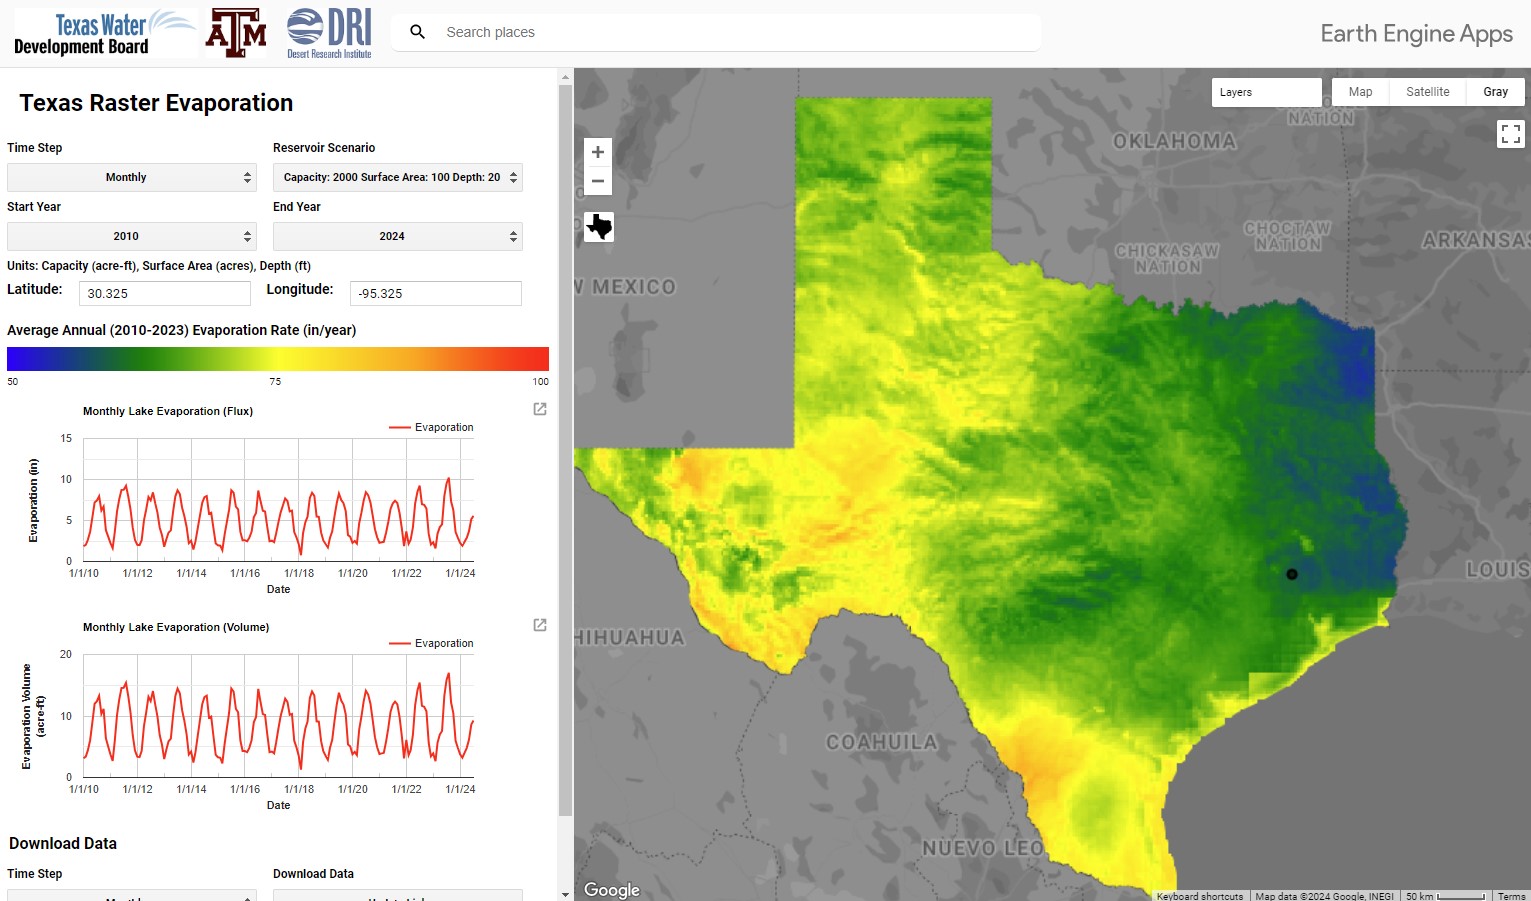Click the Monthly Lake Evaporation (Volume) chart
This screenshot has width=1531, height=901.
point(278,716)
